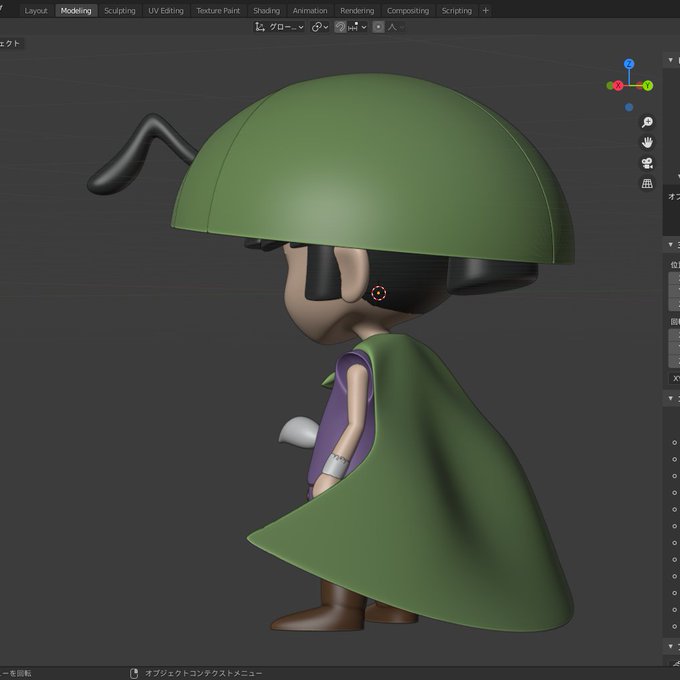
Task: Click the zoom view magnifier icon
Action: click(647, 122)
